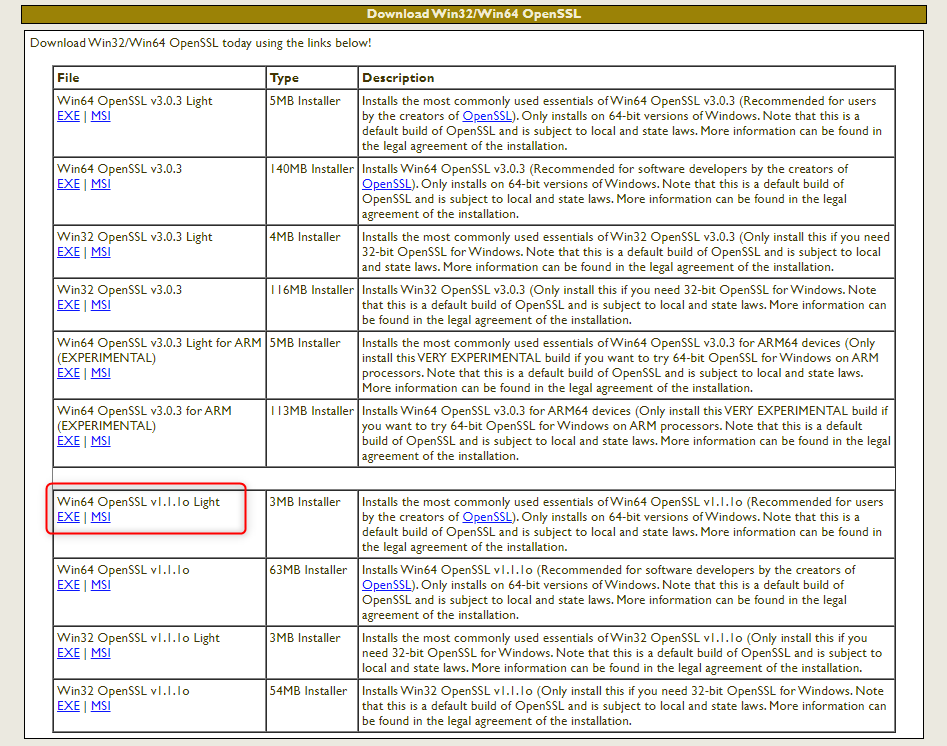Download the Win32 OpenSSL v3.0.3 Light EXE
The image size is (947, 746).
[x=68, y=252]
